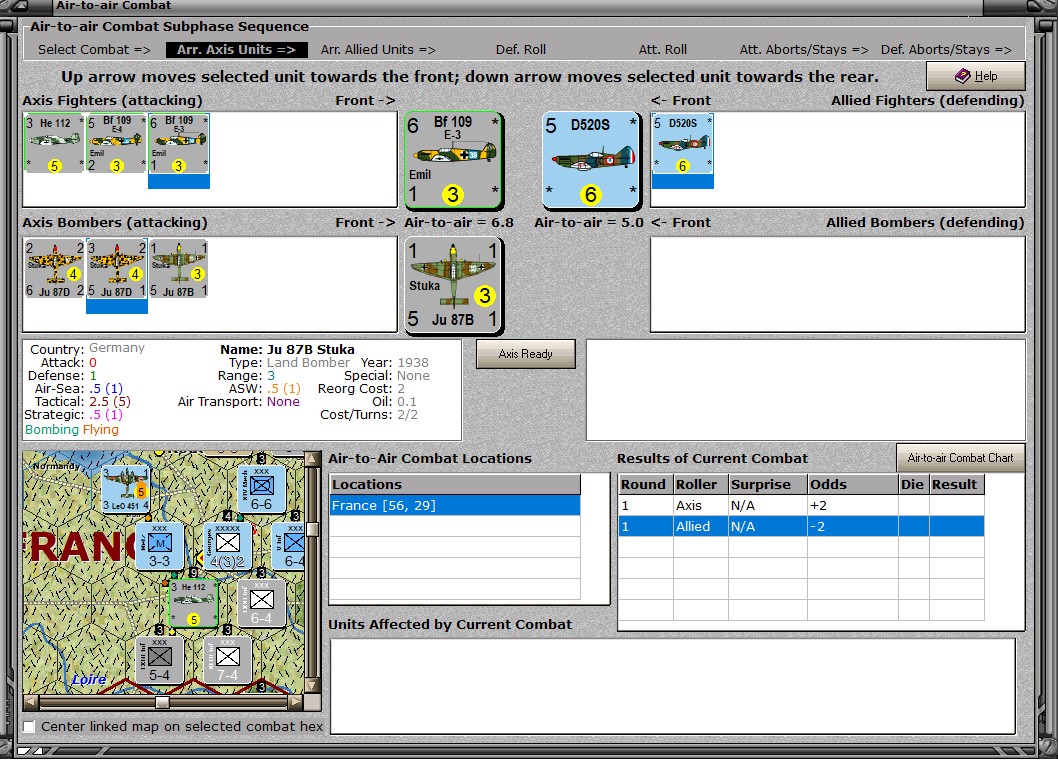
Task: Click the 4(3)2 headquarters unit on map
Action: [227, 545]
